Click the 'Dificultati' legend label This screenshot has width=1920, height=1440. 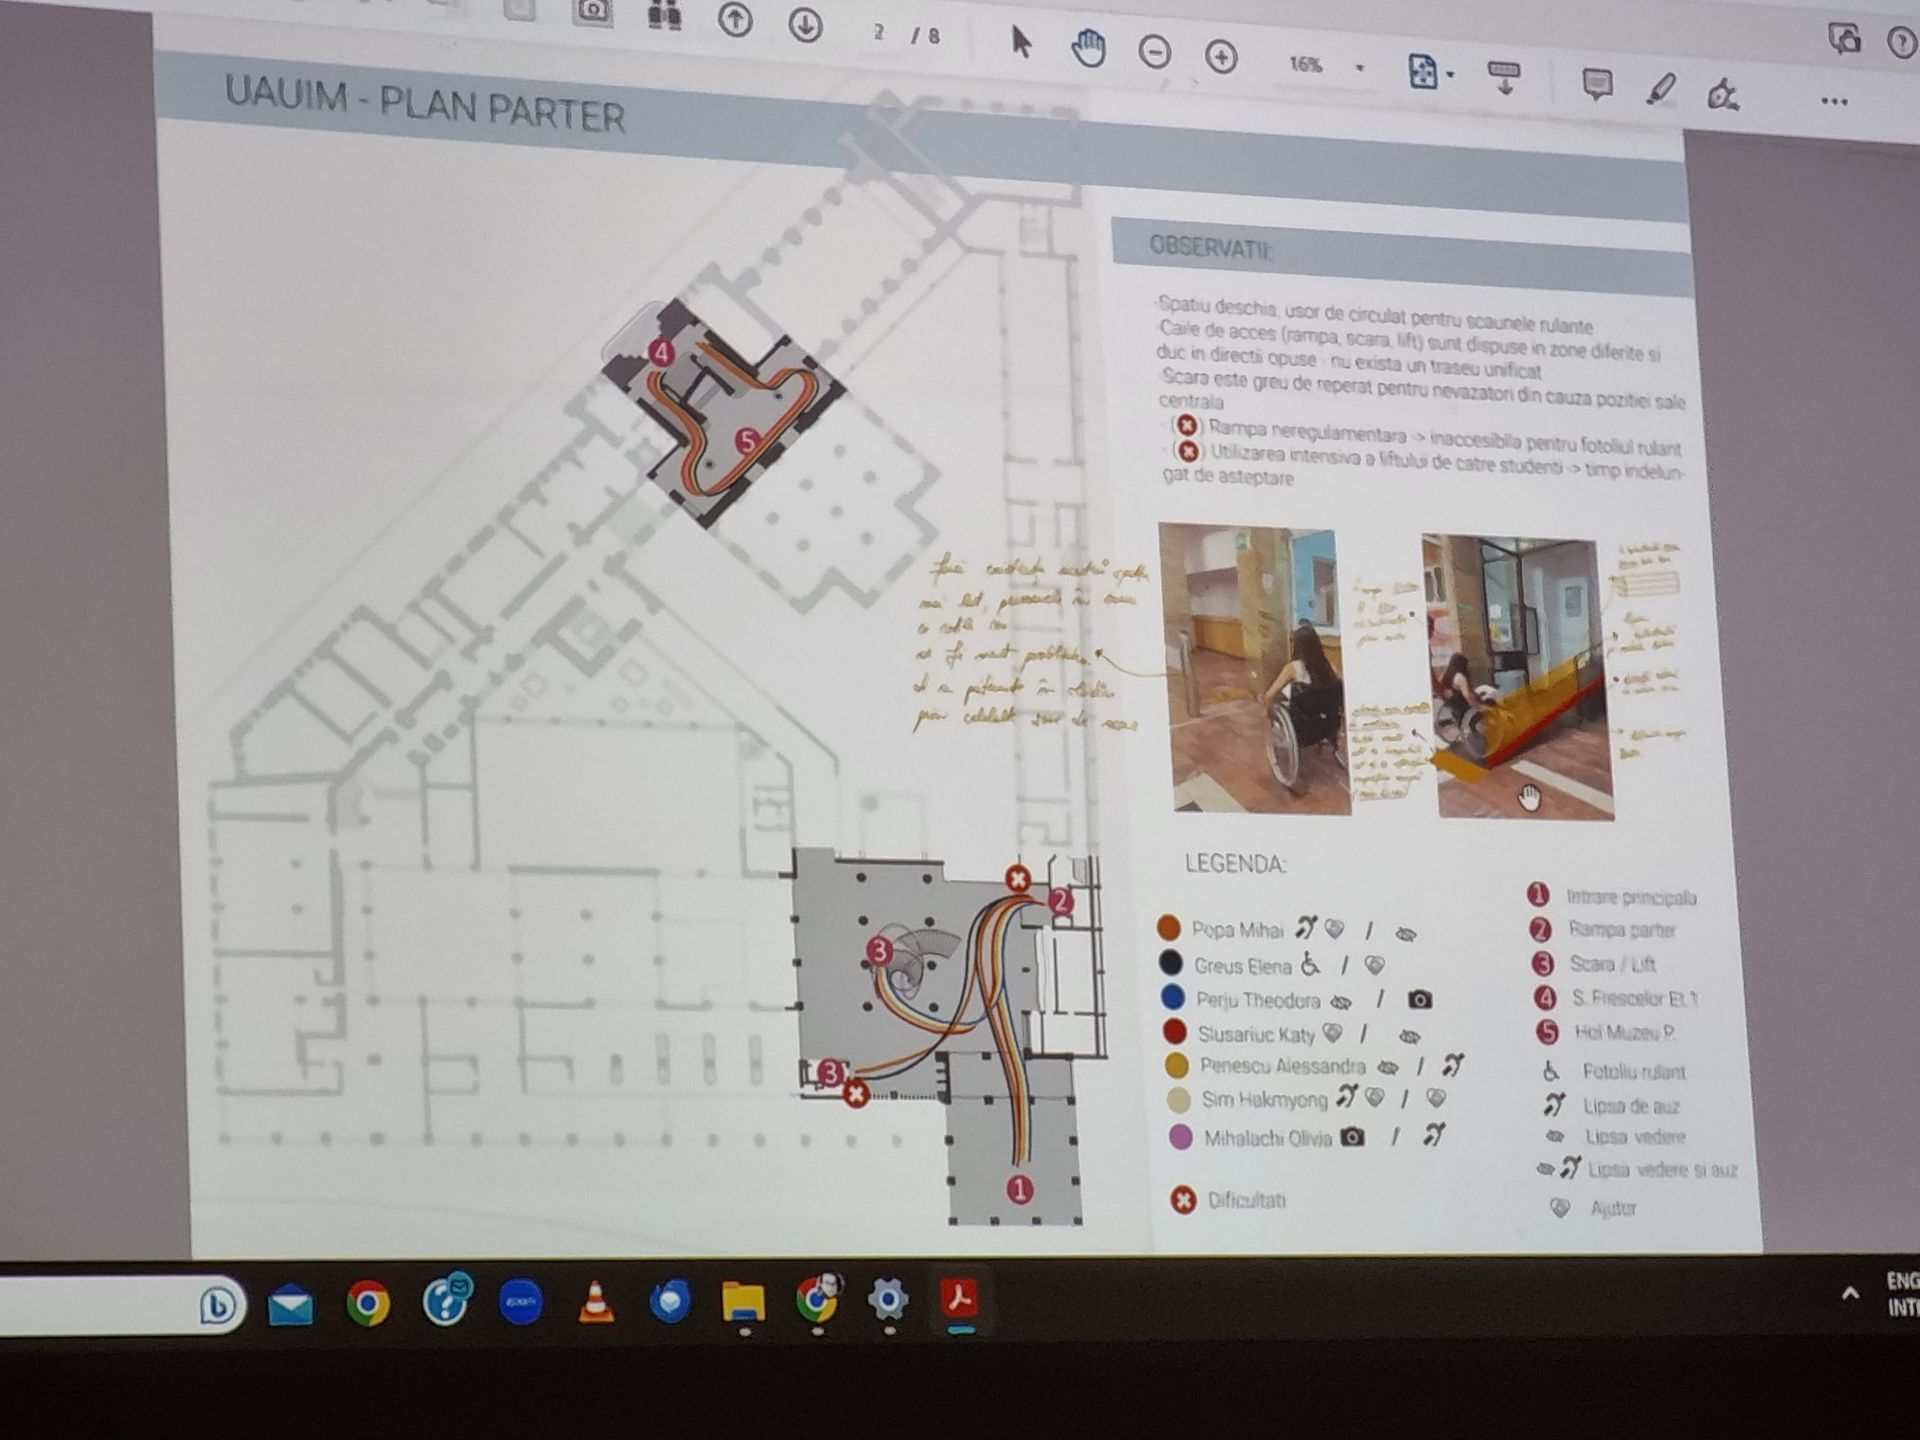(x=1247, y=1200)
